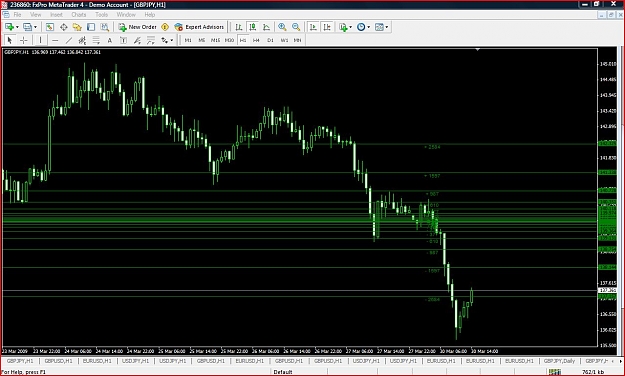Click the 762/1 kb connection status
Image resolution: width=625 pixels, height=376 pixels.
point(592,372)
